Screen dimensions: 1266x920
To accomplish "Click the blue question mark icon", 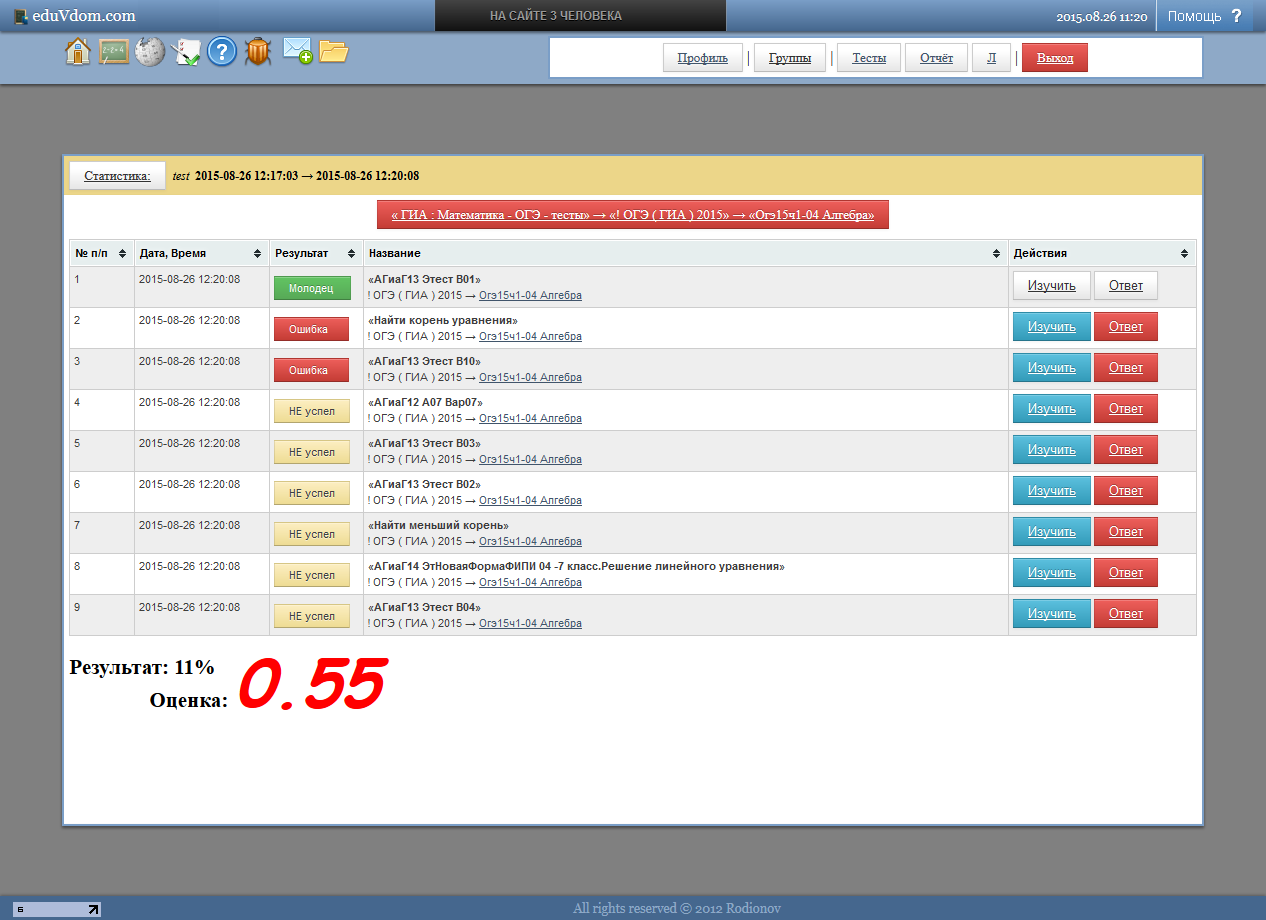I will (222, 52).
